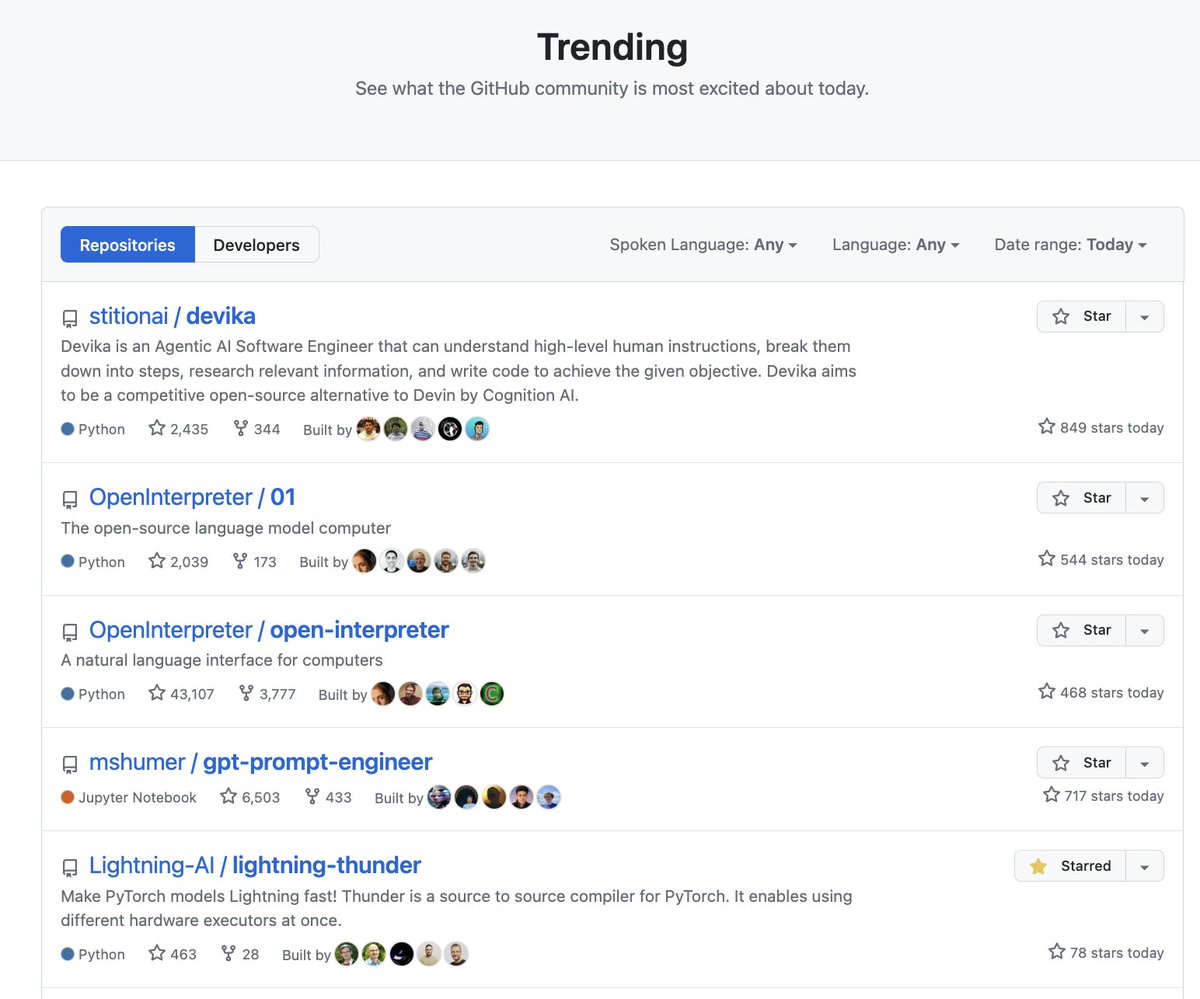Open the OpenInterpreter / 01 repository link
The image size is (1200, 999).
(192, 497)
